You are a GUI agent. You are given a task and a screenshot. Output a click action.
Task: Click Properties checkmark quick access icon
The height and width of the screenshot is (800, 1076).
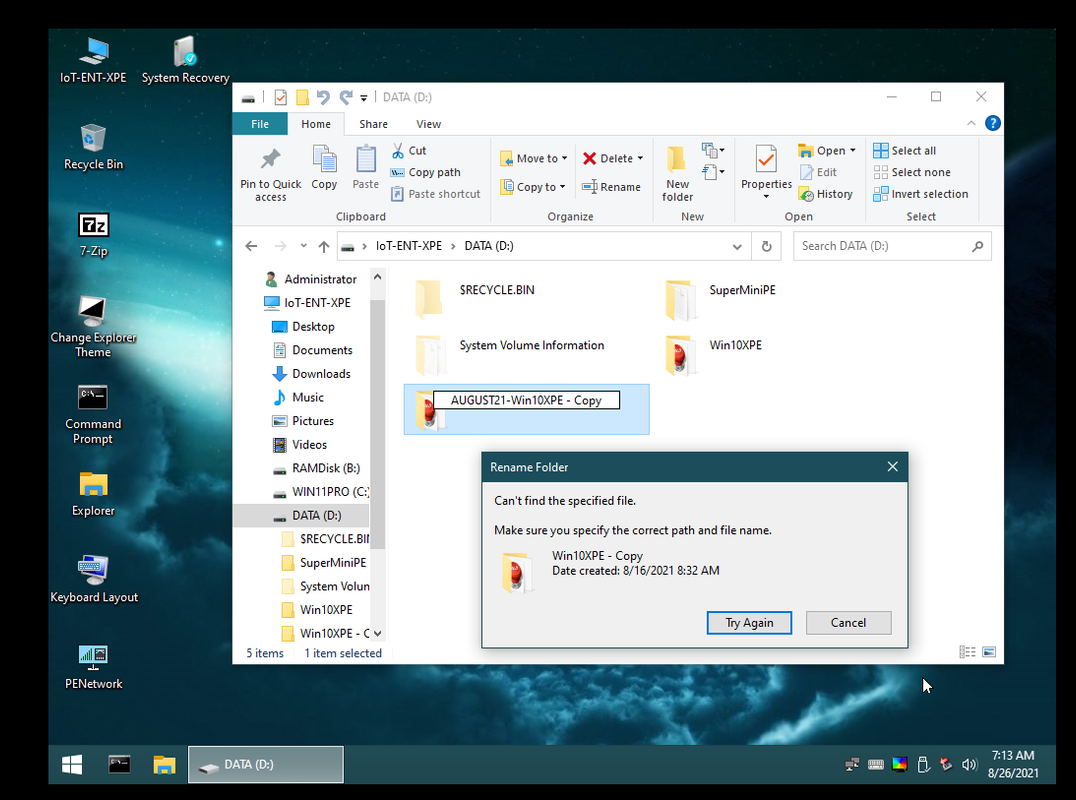click(x=280, y=97)
